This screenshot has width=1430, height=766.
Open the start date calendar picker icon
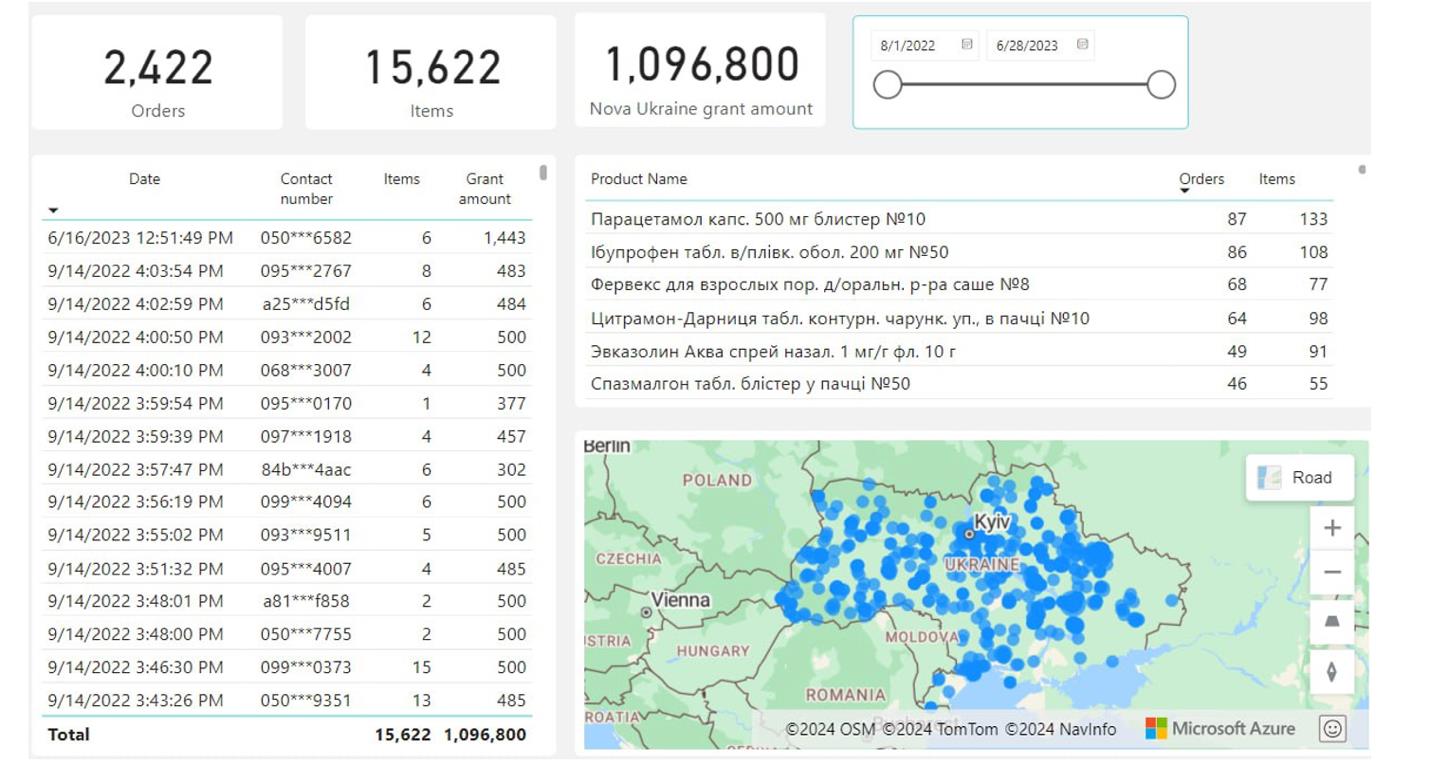click(967, 45)
